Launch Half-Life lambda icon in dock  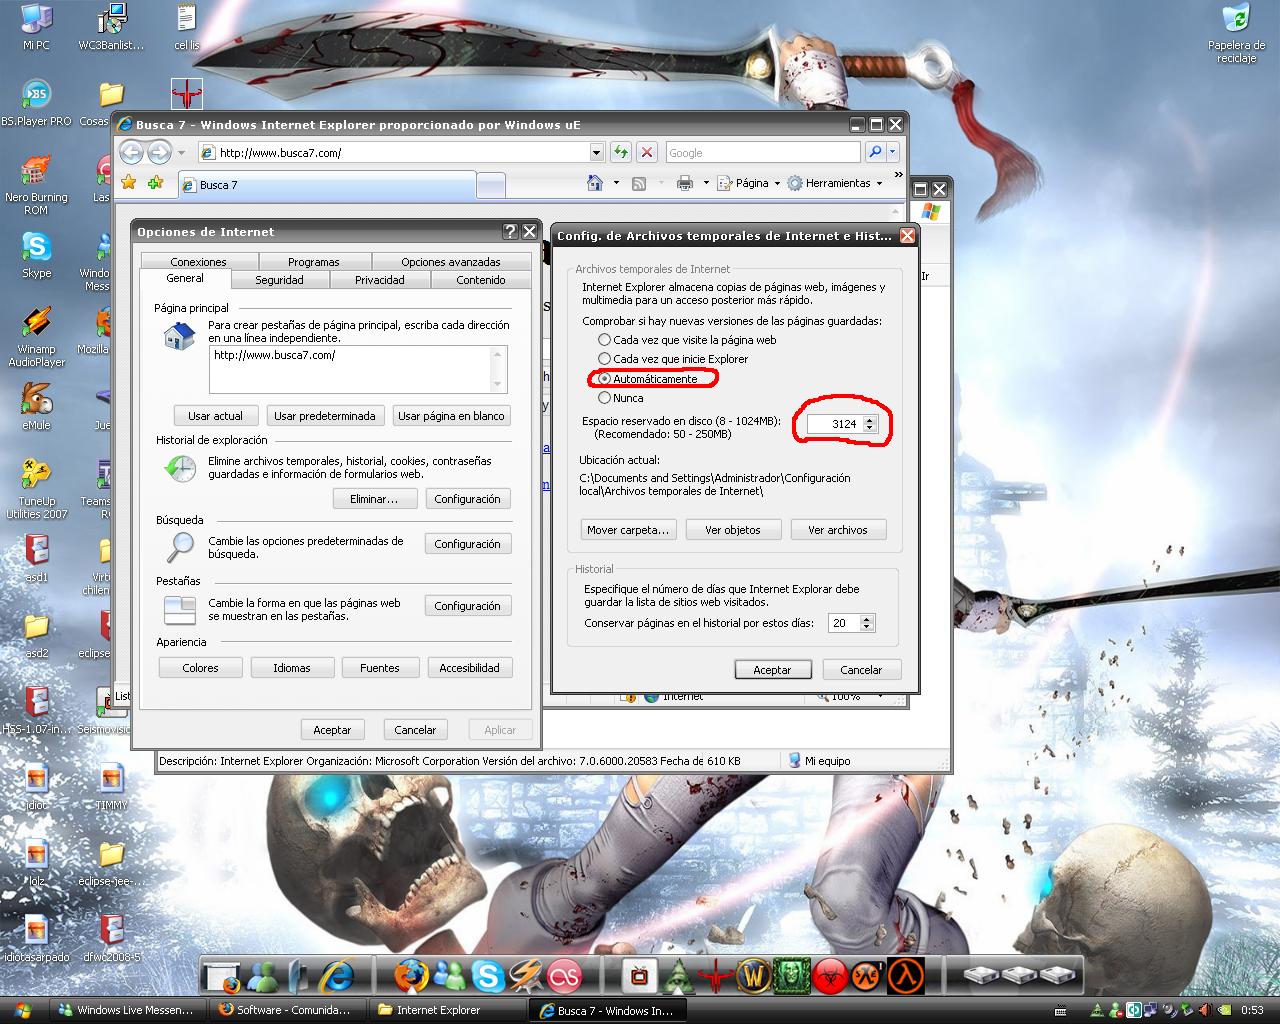click(905, 974)
